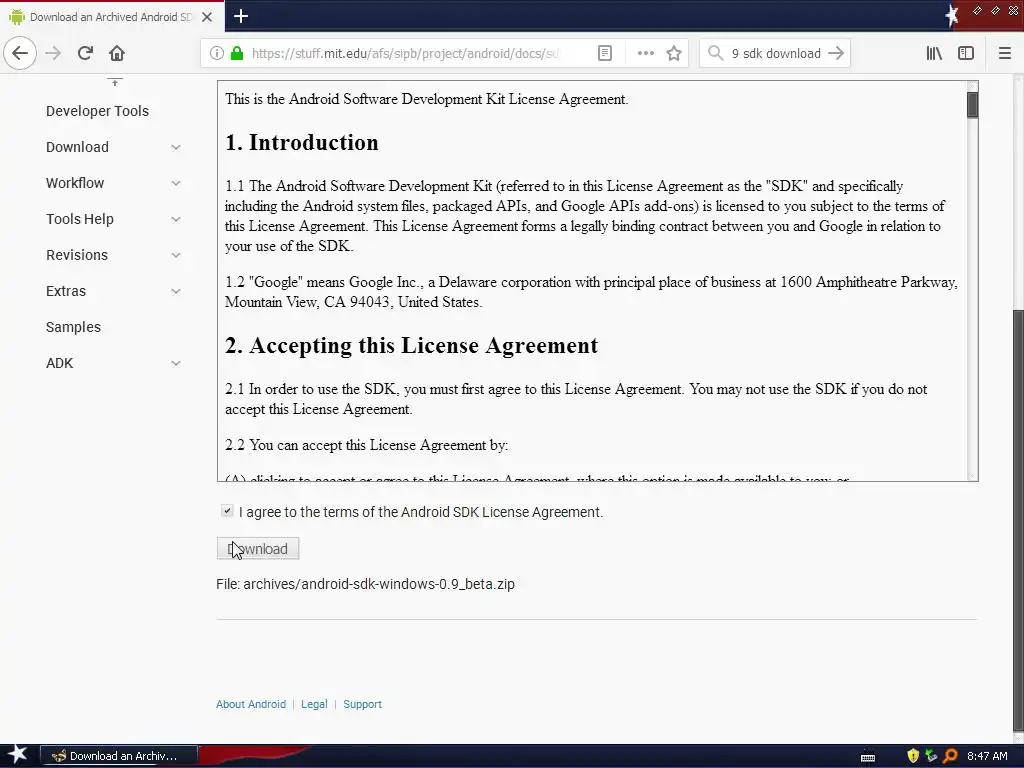Expand the ADK sidebar section
This screenshot has height=768, width=1024.
[176, 363]
